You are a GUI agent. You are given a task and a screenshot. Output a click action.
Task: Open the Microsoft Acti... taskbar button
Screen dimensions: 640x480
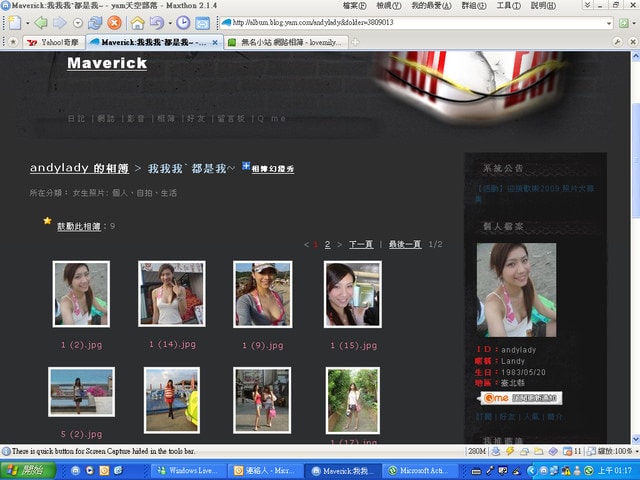422,471
